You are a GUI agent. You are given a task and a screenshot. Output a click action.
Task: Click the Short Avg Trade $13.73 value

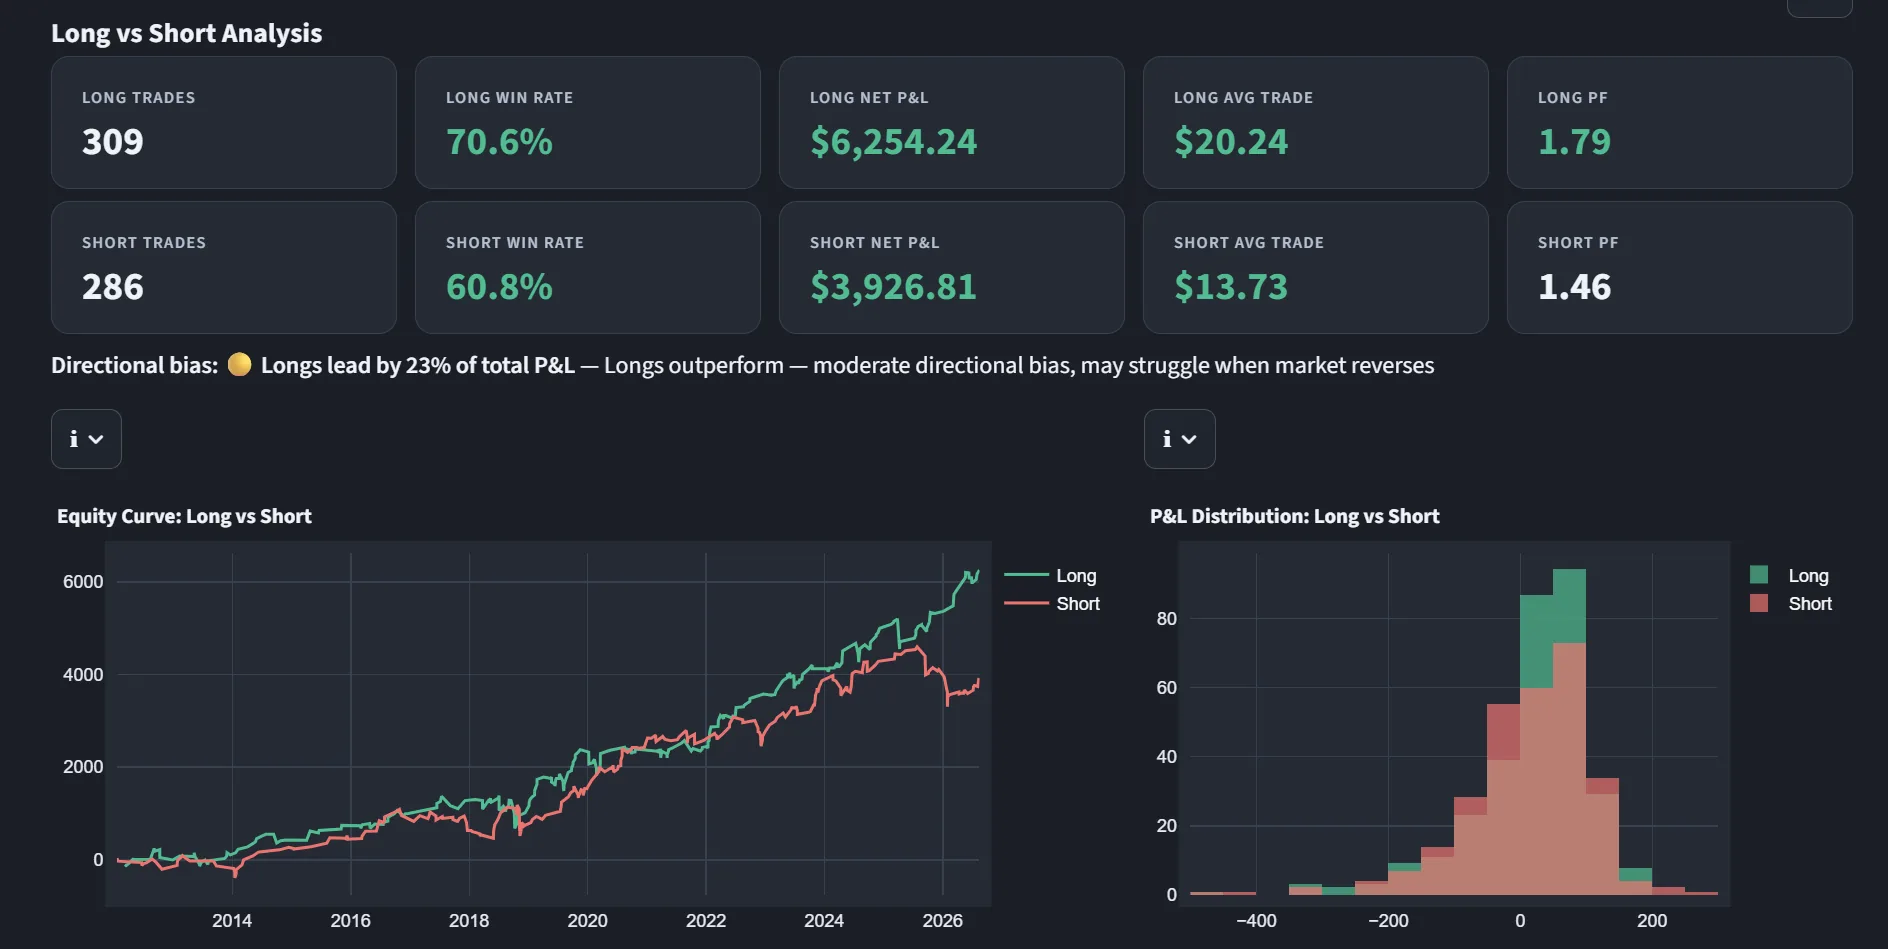[1231, 287]
